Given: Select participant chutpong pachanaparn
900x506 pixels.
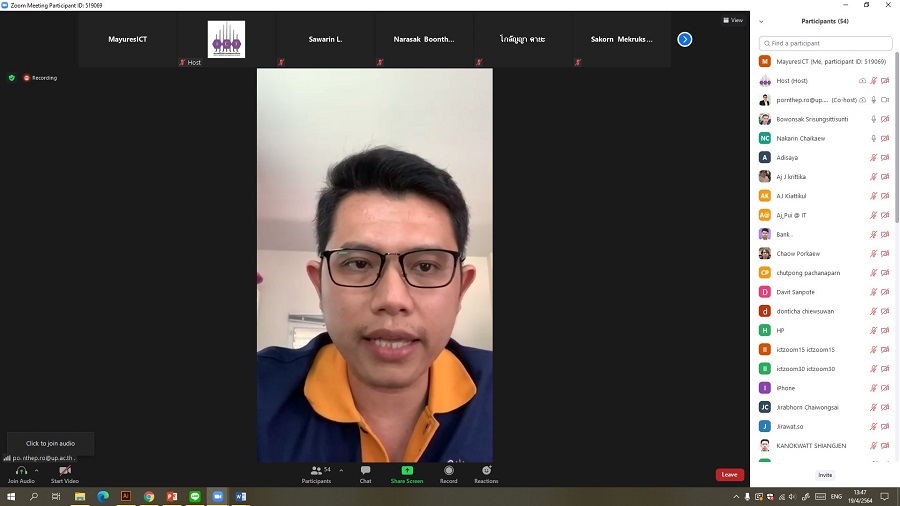Looking at the screenshot, I should pyautogui.click(x=825, y=273).
